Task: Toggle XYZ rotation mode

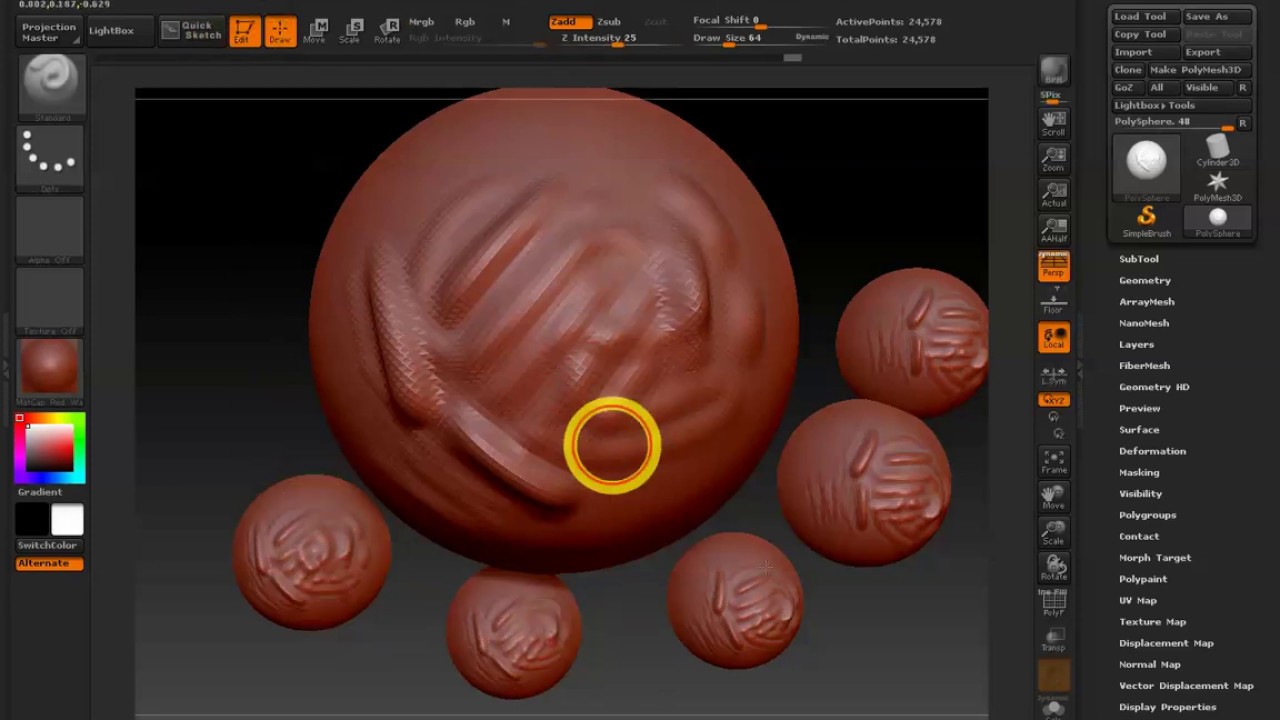Action: point(1054,400)
